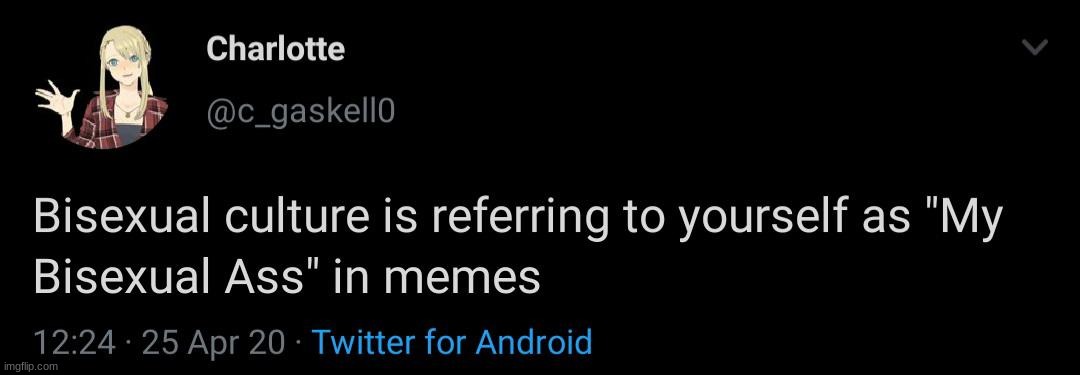Screen dimensions: 1080x375
Task: Open the @c_gaskell0 handle profile
Action: (x=300, y=112)
